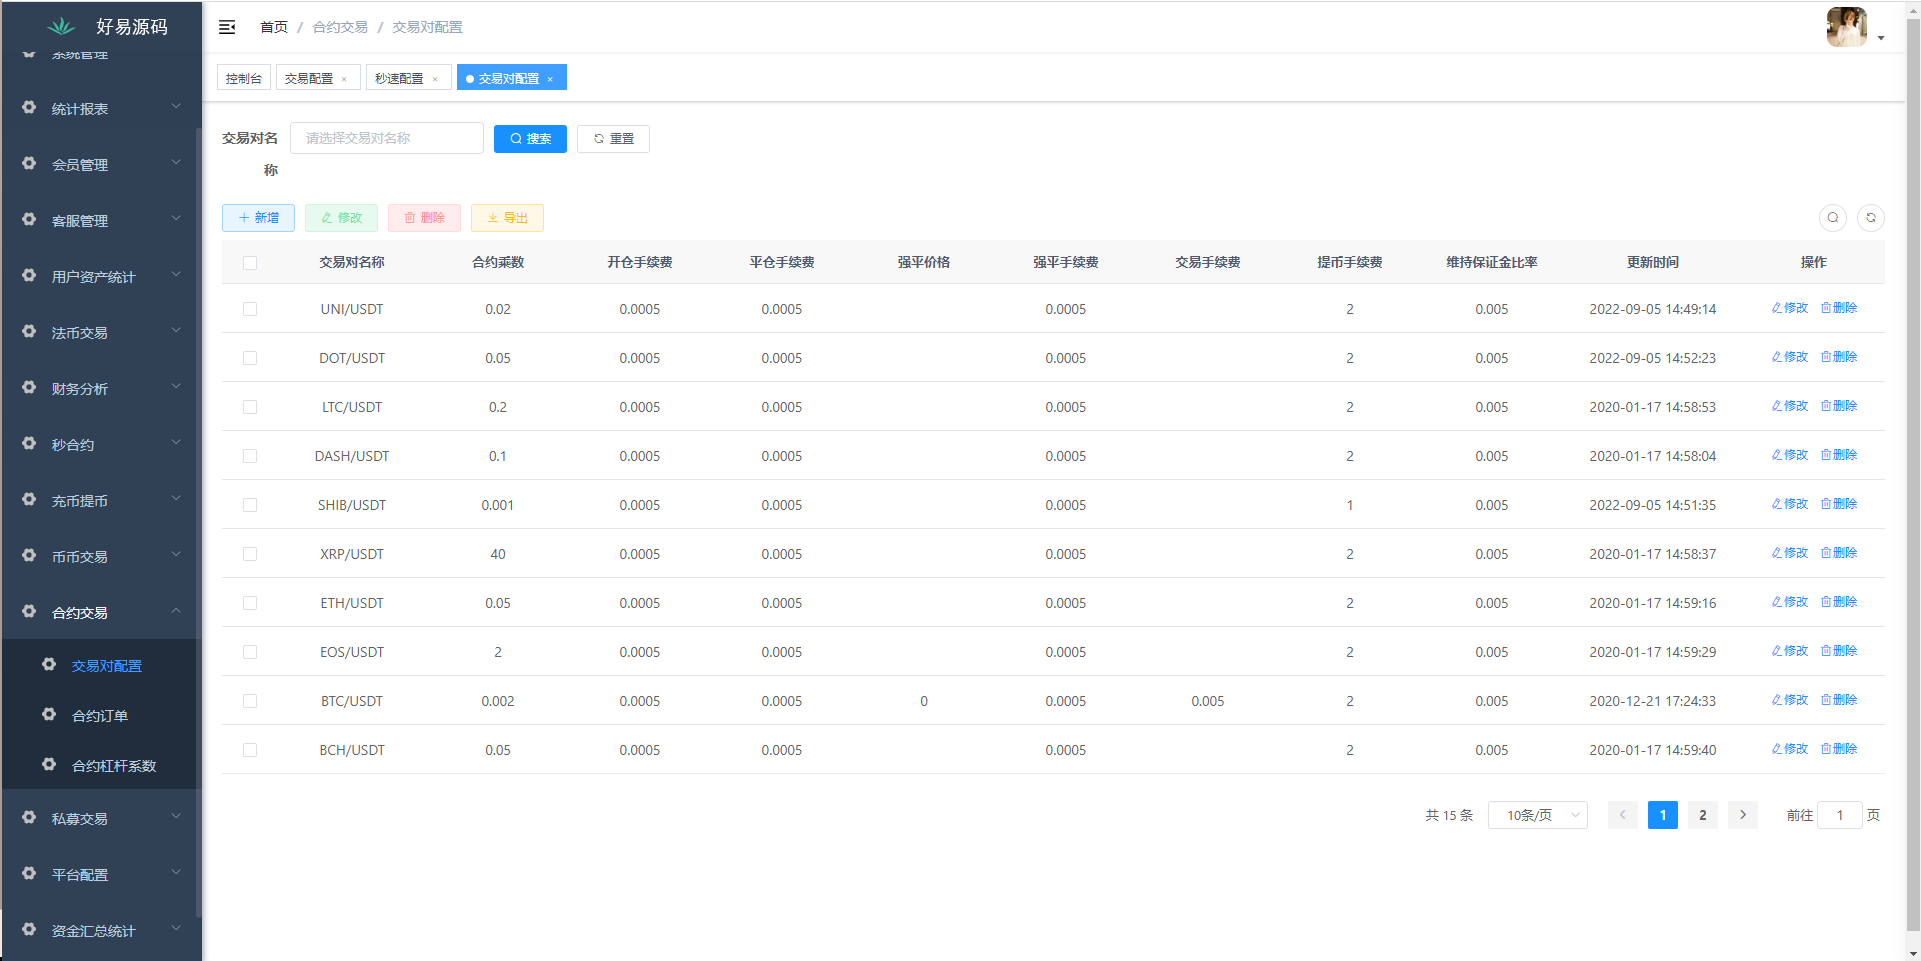Select the ETH/USDT row checkbox
This screenshot has height=961, width=1921.
tap(250, 603)
